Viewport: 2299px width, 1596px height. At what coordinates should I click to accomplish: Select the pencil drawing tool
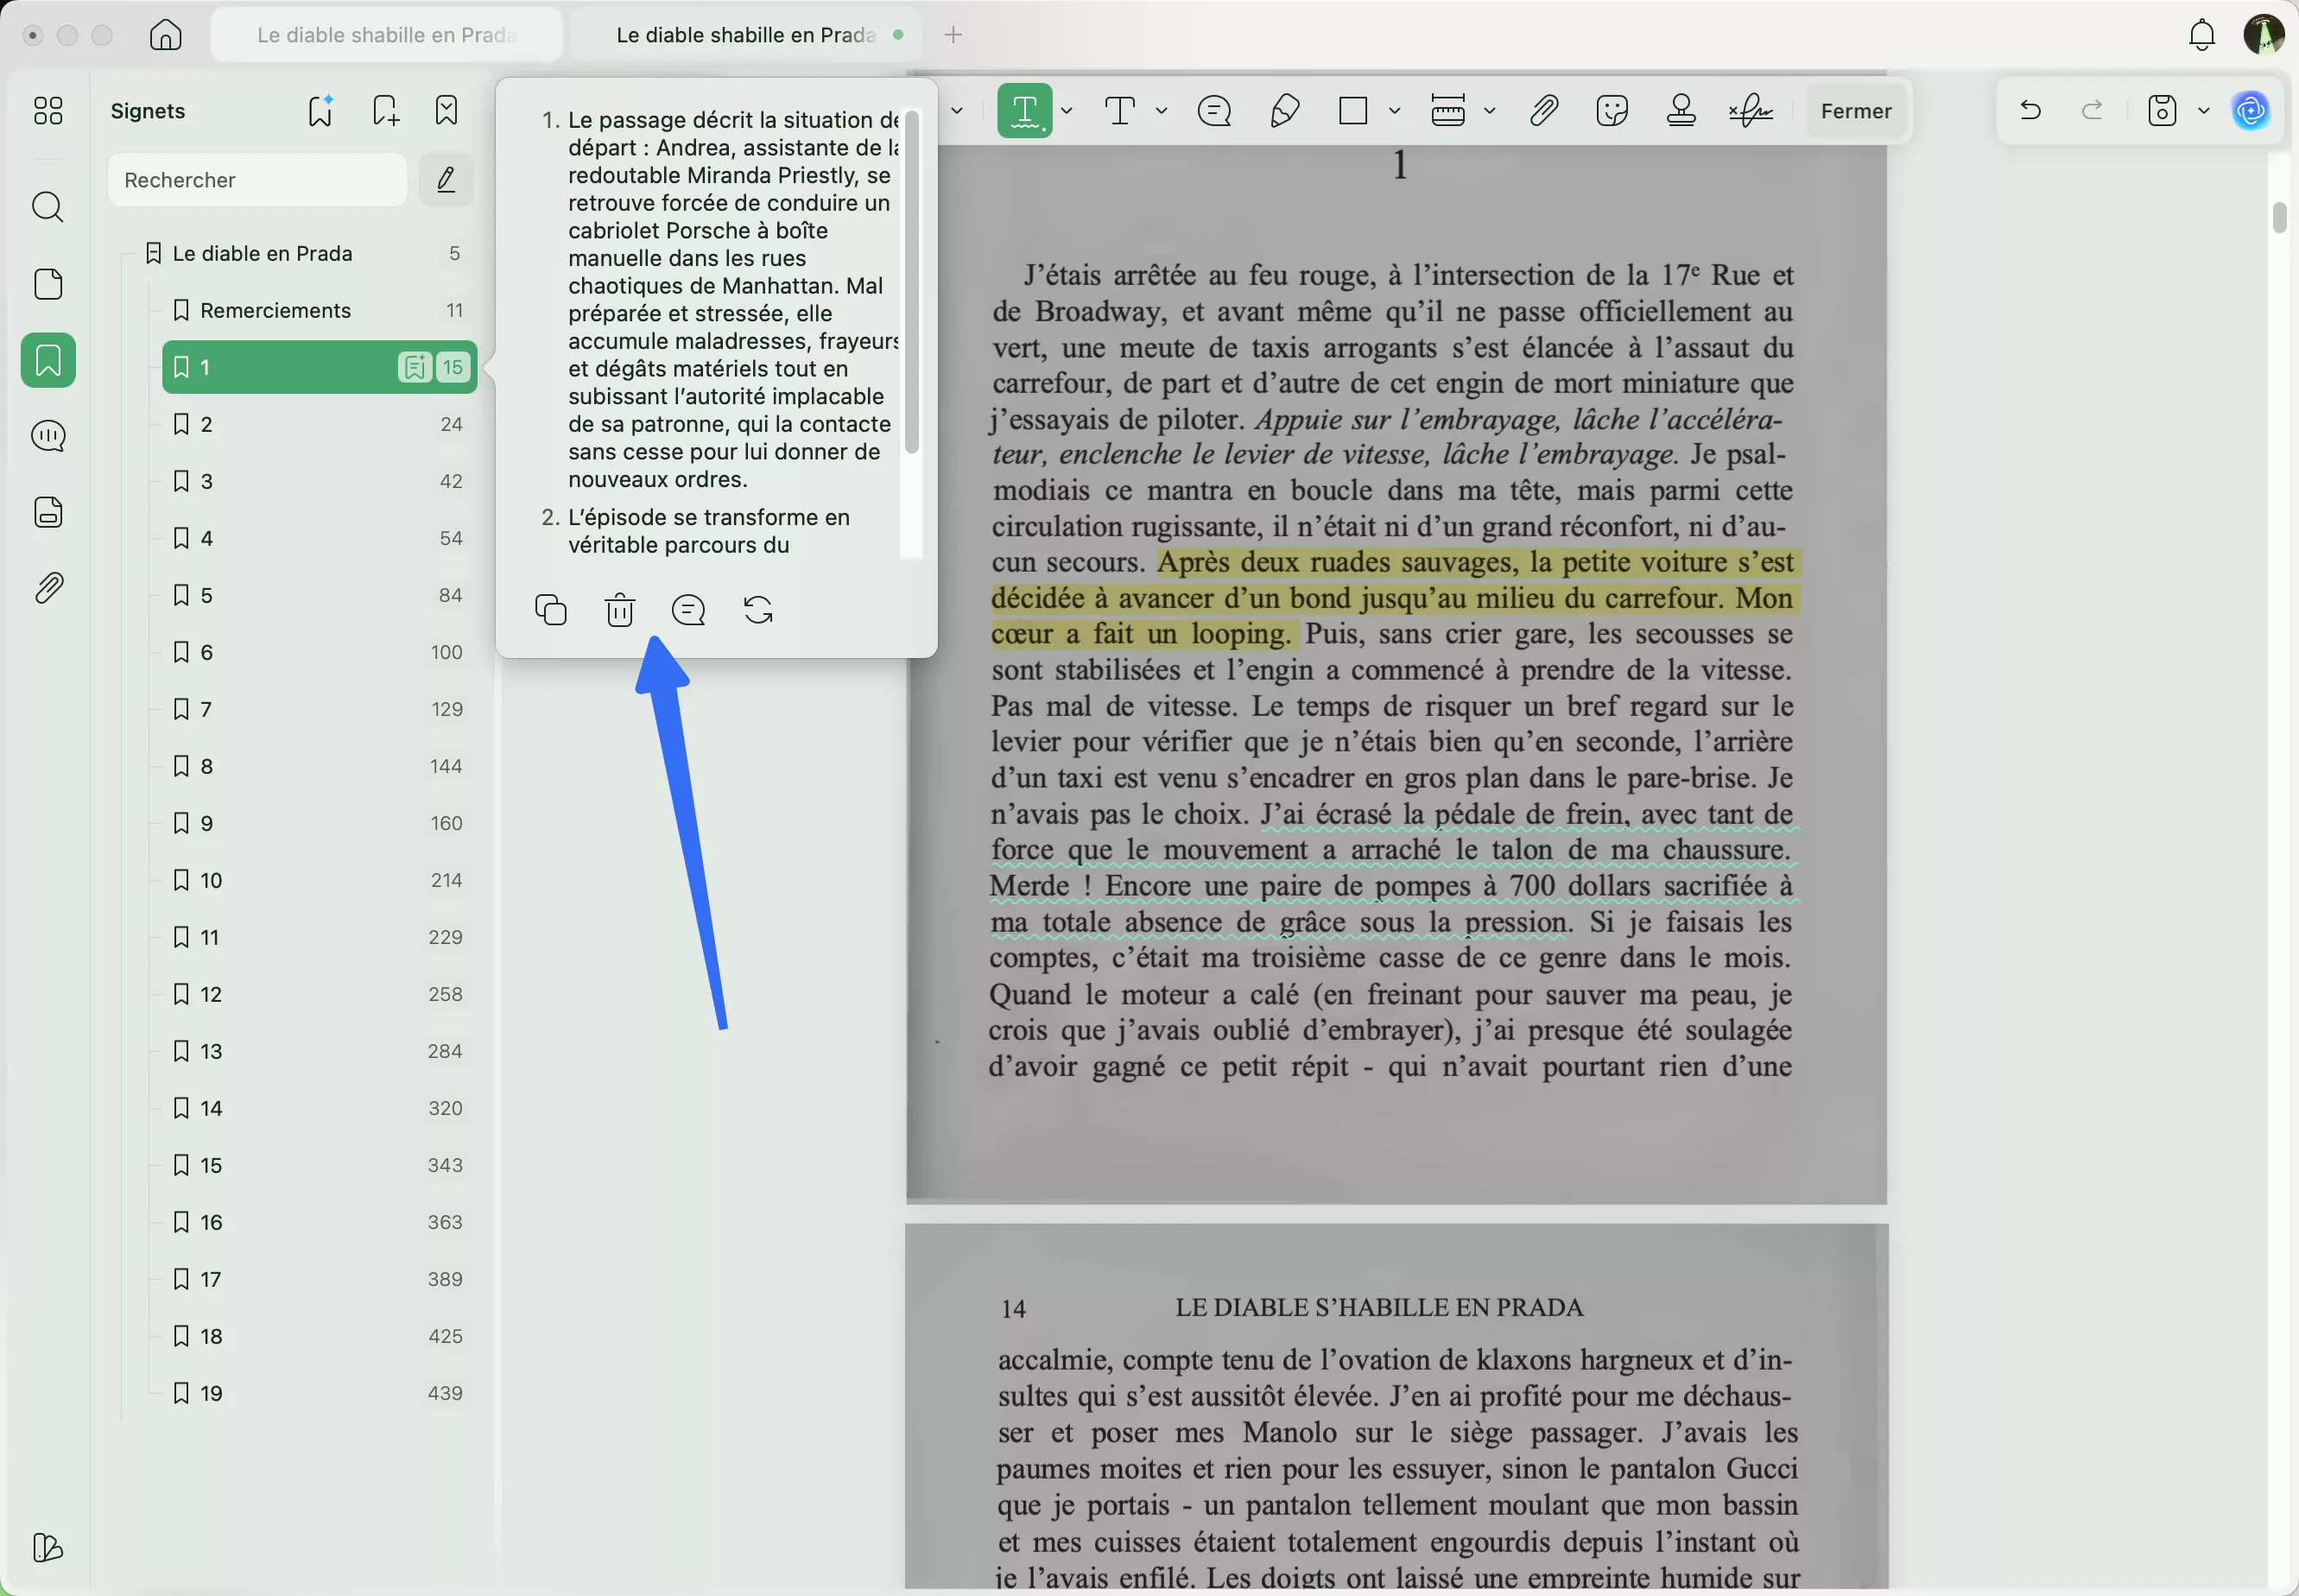coord(1284,110)
